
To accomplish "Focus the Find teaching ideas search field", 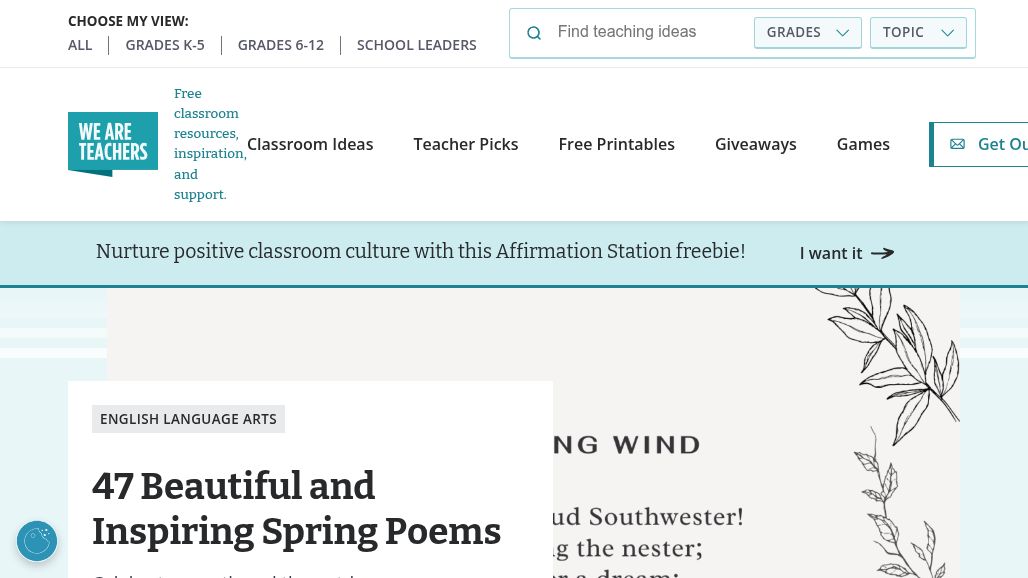I will point(649,32).
